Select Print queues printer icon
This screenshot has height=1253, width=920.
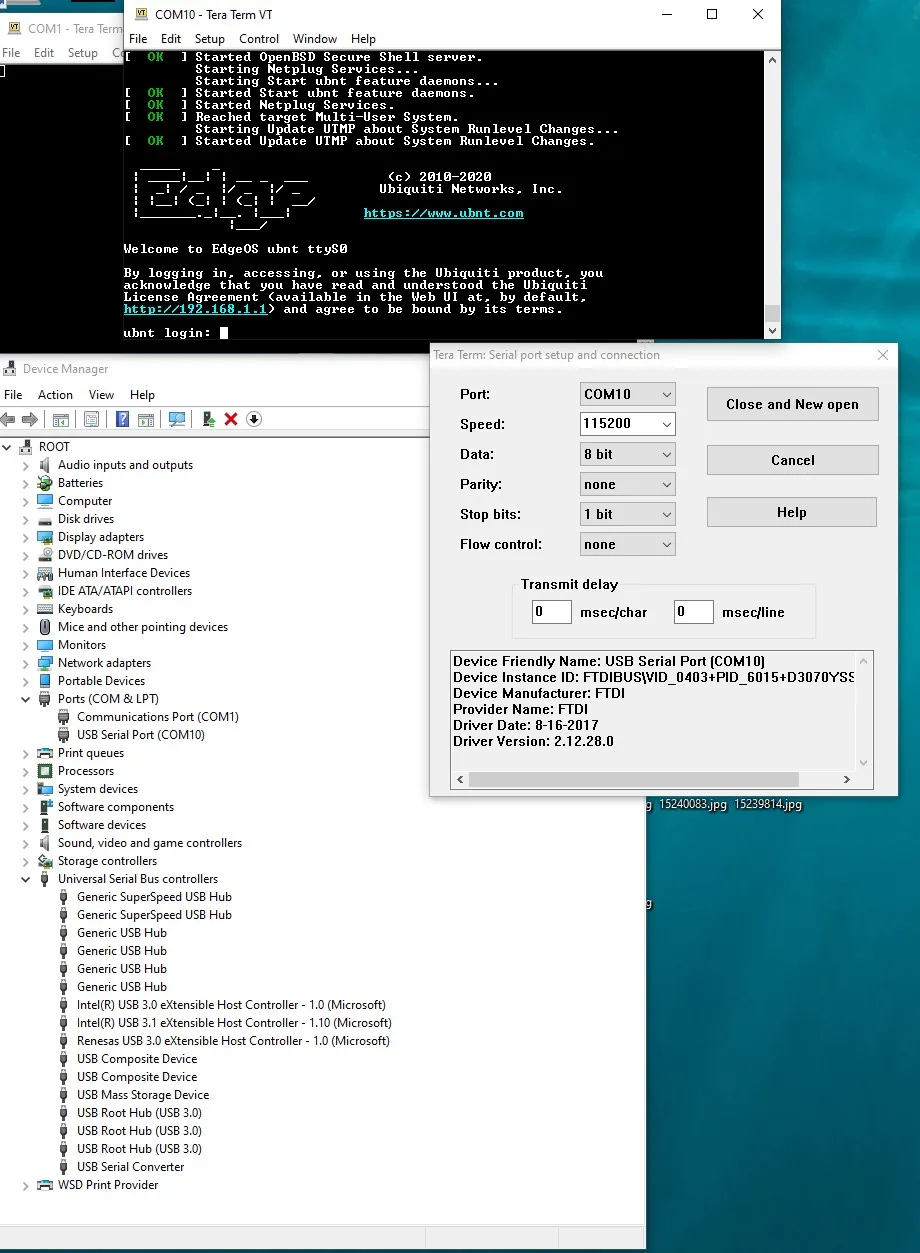point(45,753)
